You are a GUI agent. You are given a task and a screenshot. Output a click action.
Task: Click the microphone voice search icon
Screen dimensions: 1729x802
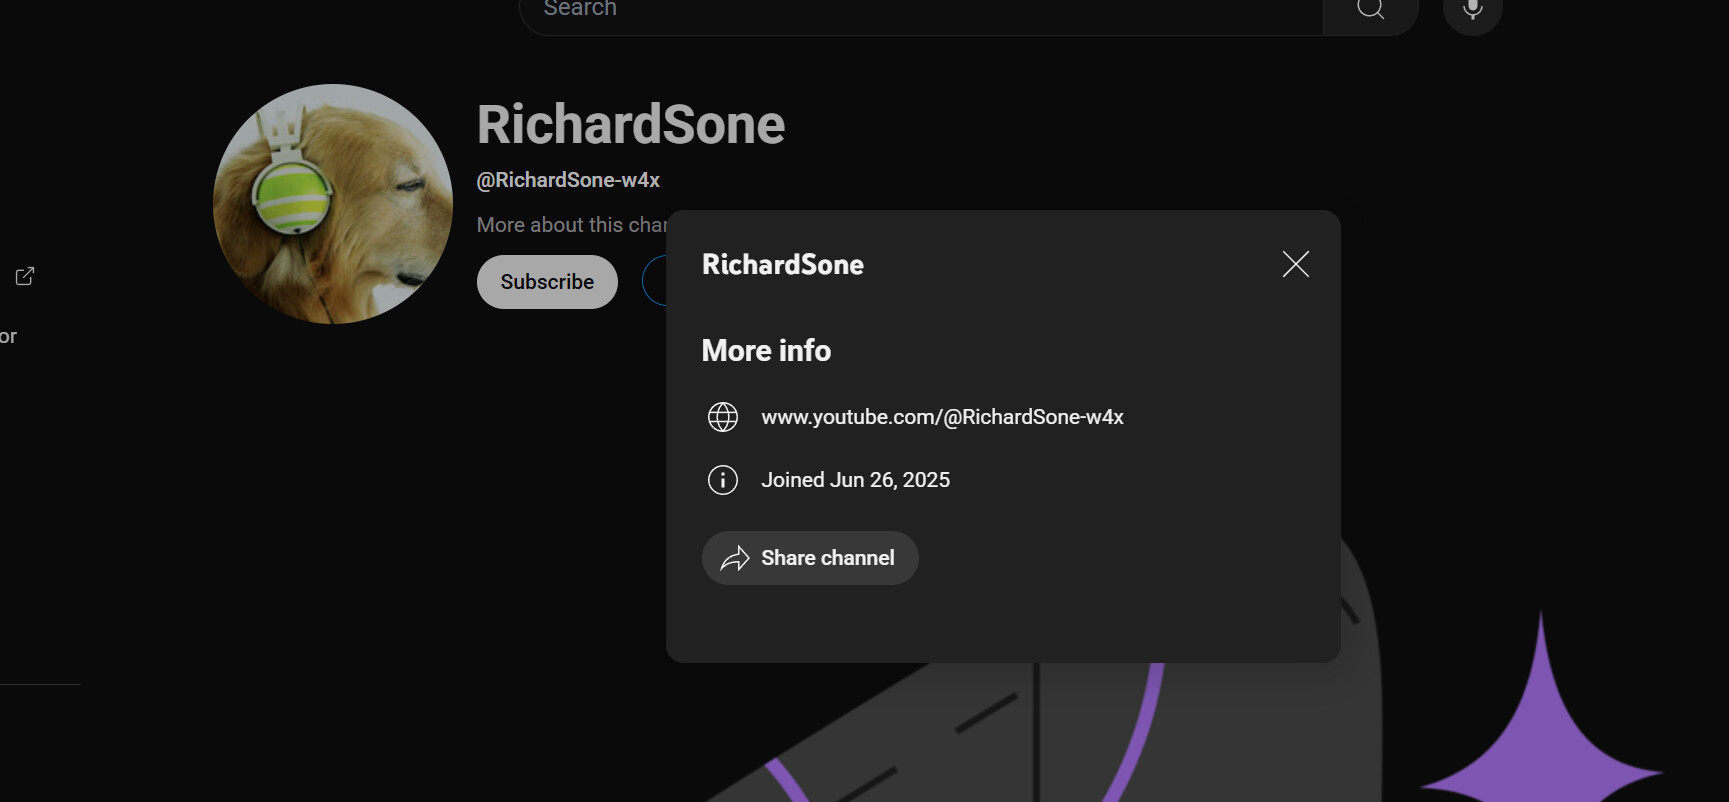[x=1472, y=10]
